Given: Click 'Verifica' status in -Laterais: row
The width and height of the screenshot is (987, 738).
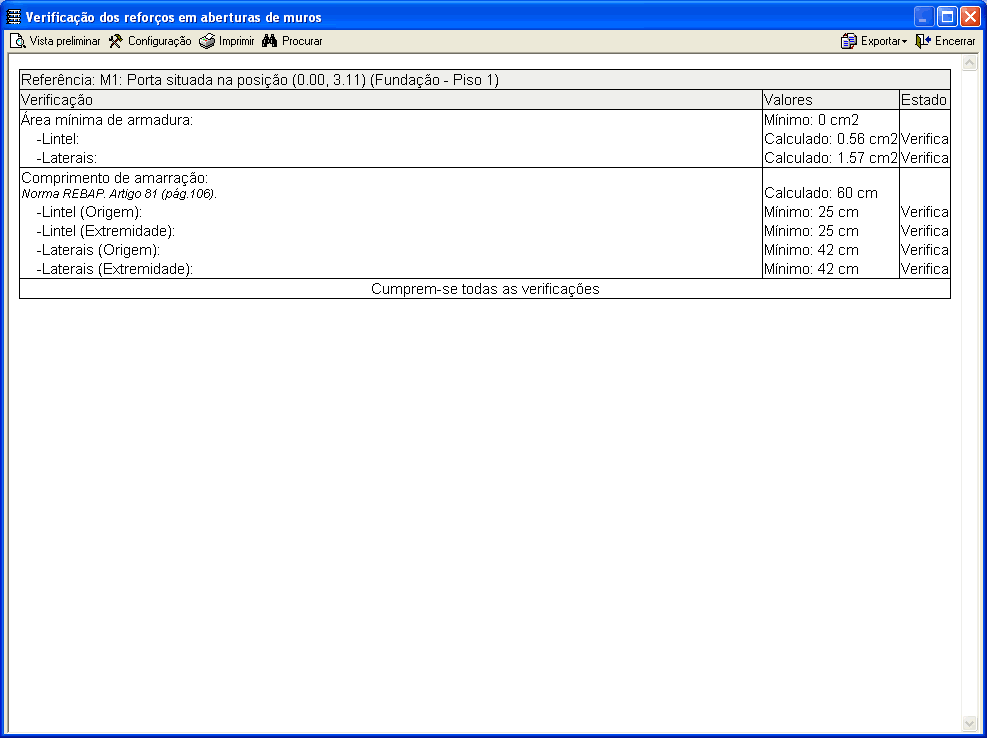Looking at the screenshot, I should tap(925, 158).
